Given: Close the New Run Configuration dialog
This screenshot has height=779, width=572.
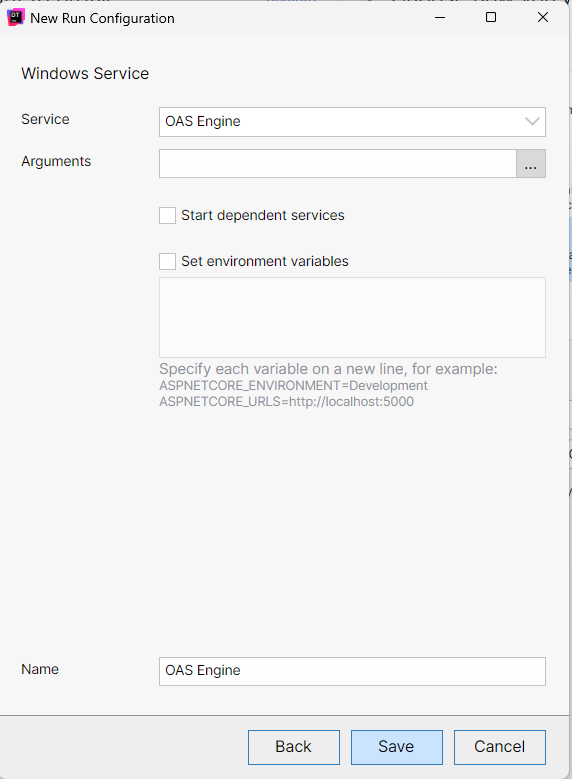Looking at the screenshot, I should tap(543, 17).
